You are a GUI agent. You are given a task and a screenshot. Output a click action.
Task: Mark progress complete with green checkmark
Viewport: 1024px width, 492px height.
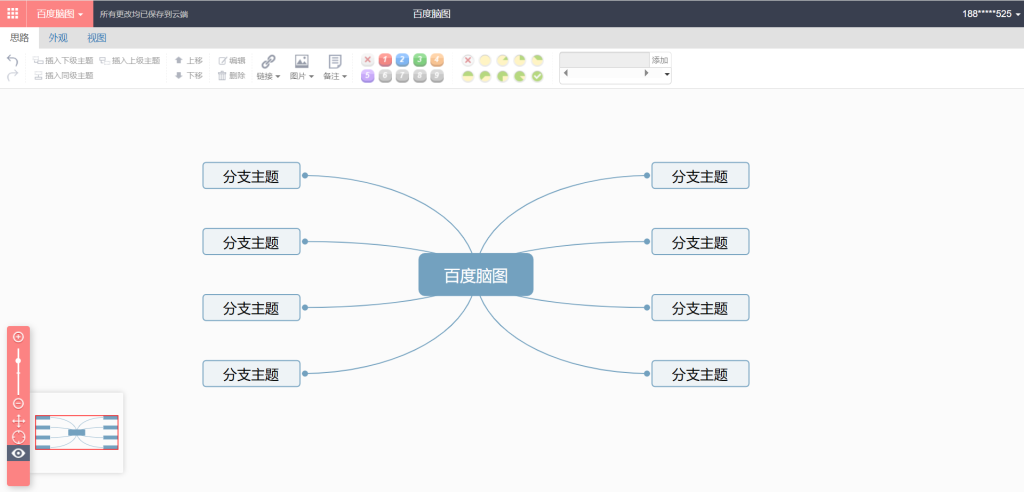click(537, 76)
